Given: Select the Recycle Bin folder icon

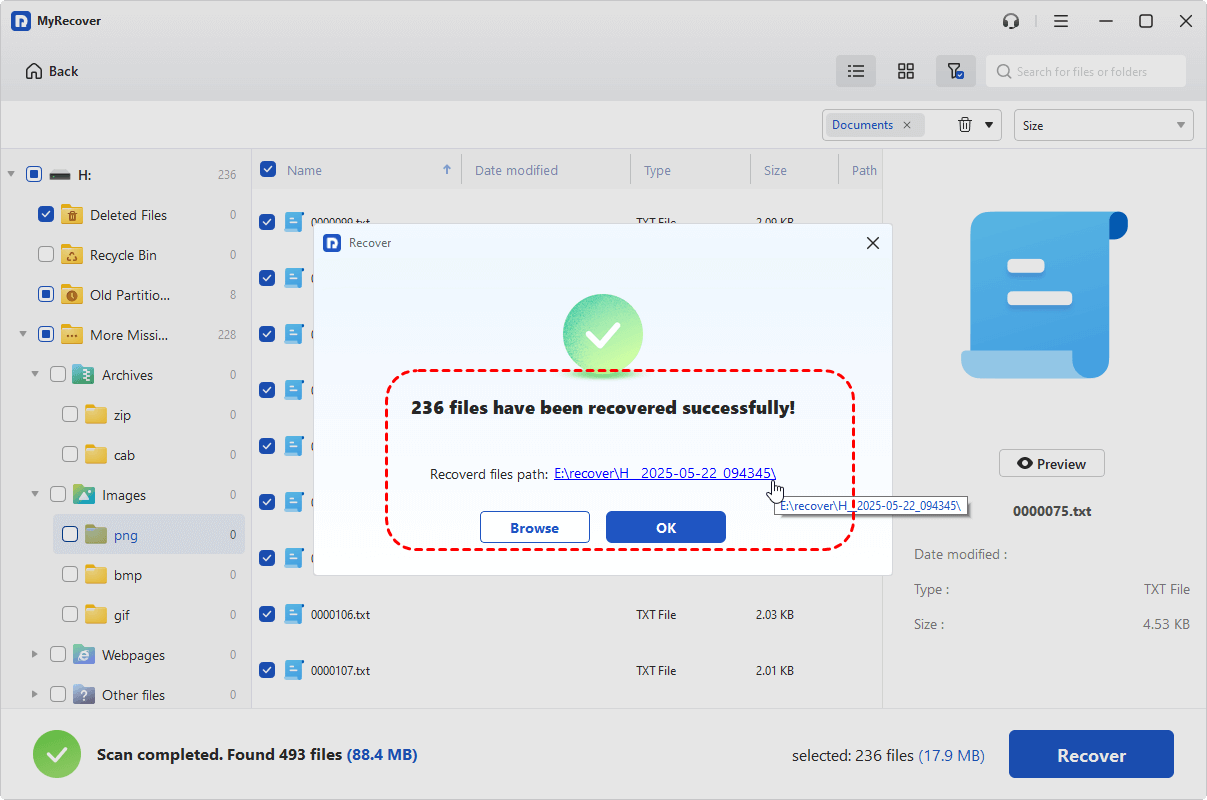Looking at the screenshot, I should (72, 254).
